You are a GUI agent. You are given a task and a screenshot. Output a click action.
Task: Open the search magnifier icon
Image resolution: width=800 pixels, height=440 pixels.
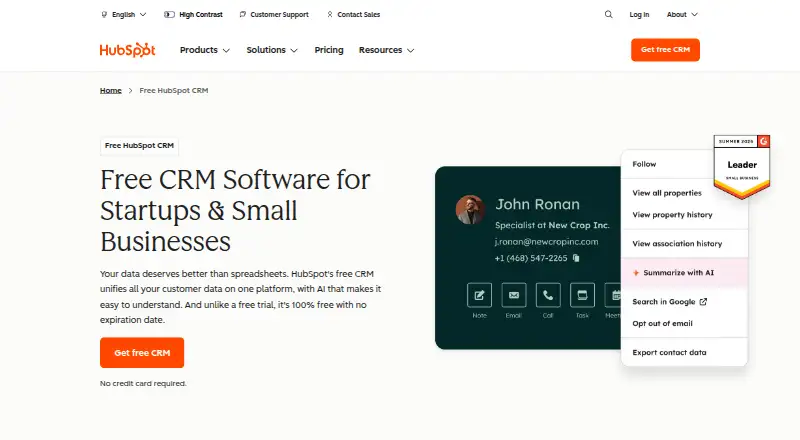point(609,14)
